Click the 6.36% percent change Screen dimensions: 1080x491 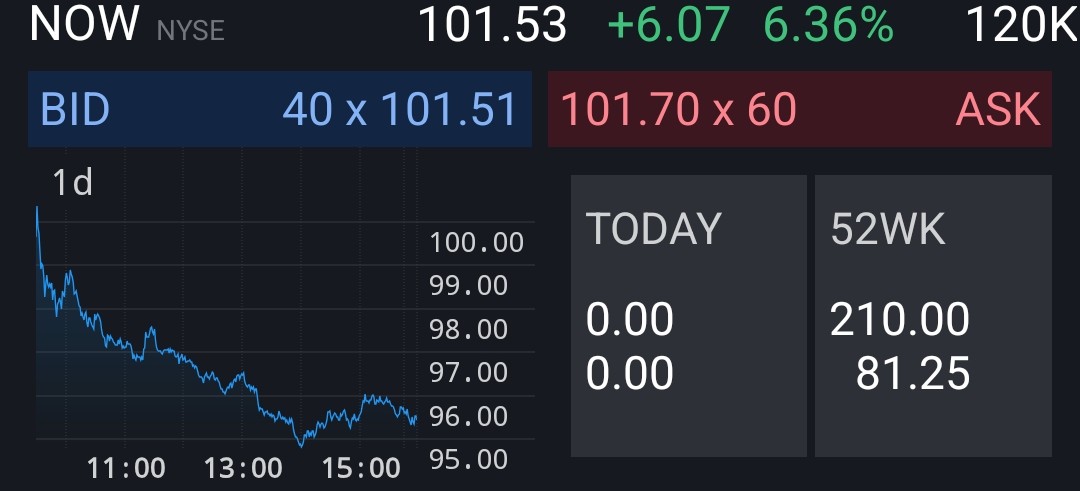click(x=829, y=25)
